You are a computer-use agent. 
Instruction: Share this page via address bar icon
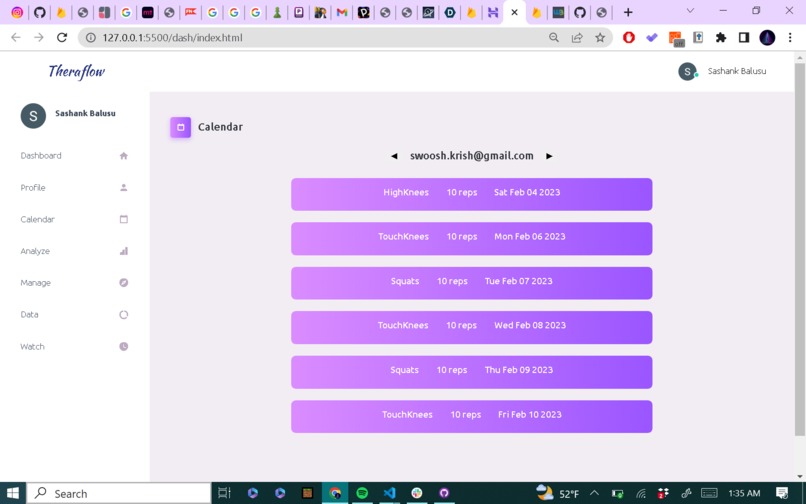pos(577,38)
